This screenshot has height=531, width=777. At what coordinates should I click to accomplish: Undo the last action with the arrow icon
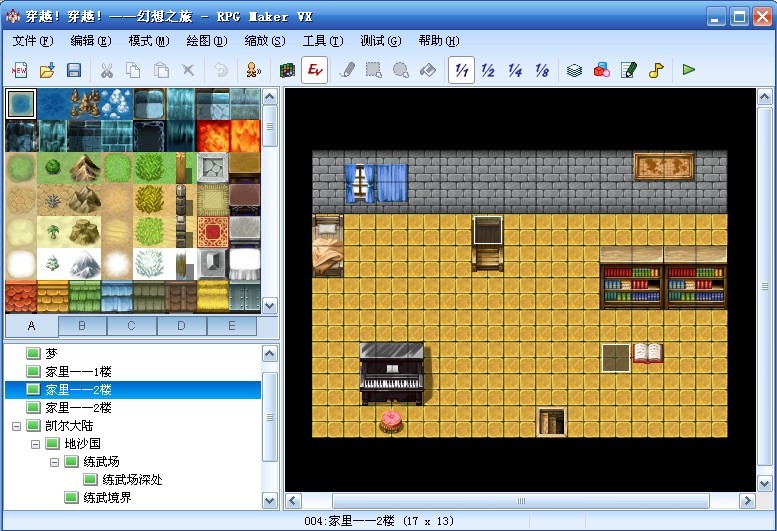pyautogui.click(x=221, y=70)
